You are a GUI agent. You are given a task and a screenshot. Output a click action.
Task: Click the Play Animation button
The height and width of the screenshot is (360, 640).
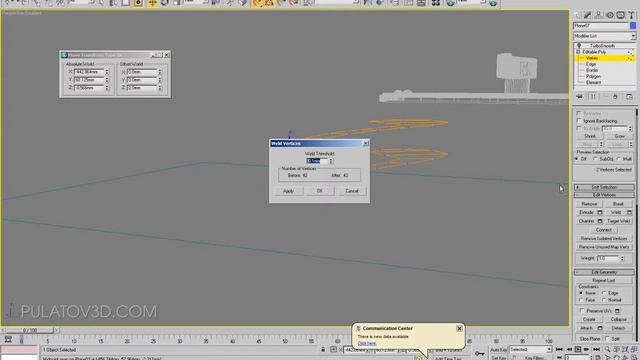tap(578, 350)
